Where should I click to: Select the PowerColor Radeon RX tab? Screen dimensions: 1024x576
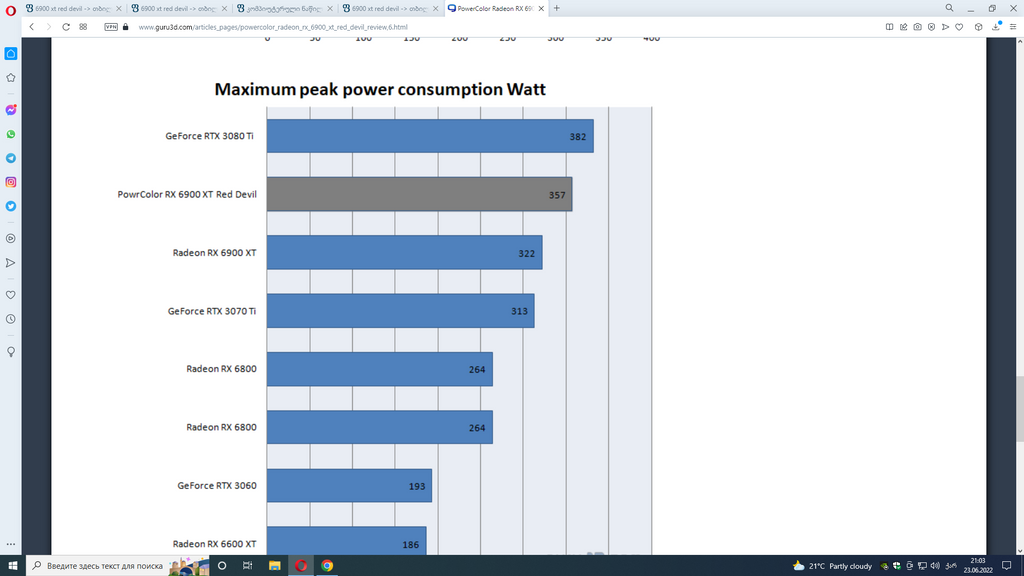(496, 8)
